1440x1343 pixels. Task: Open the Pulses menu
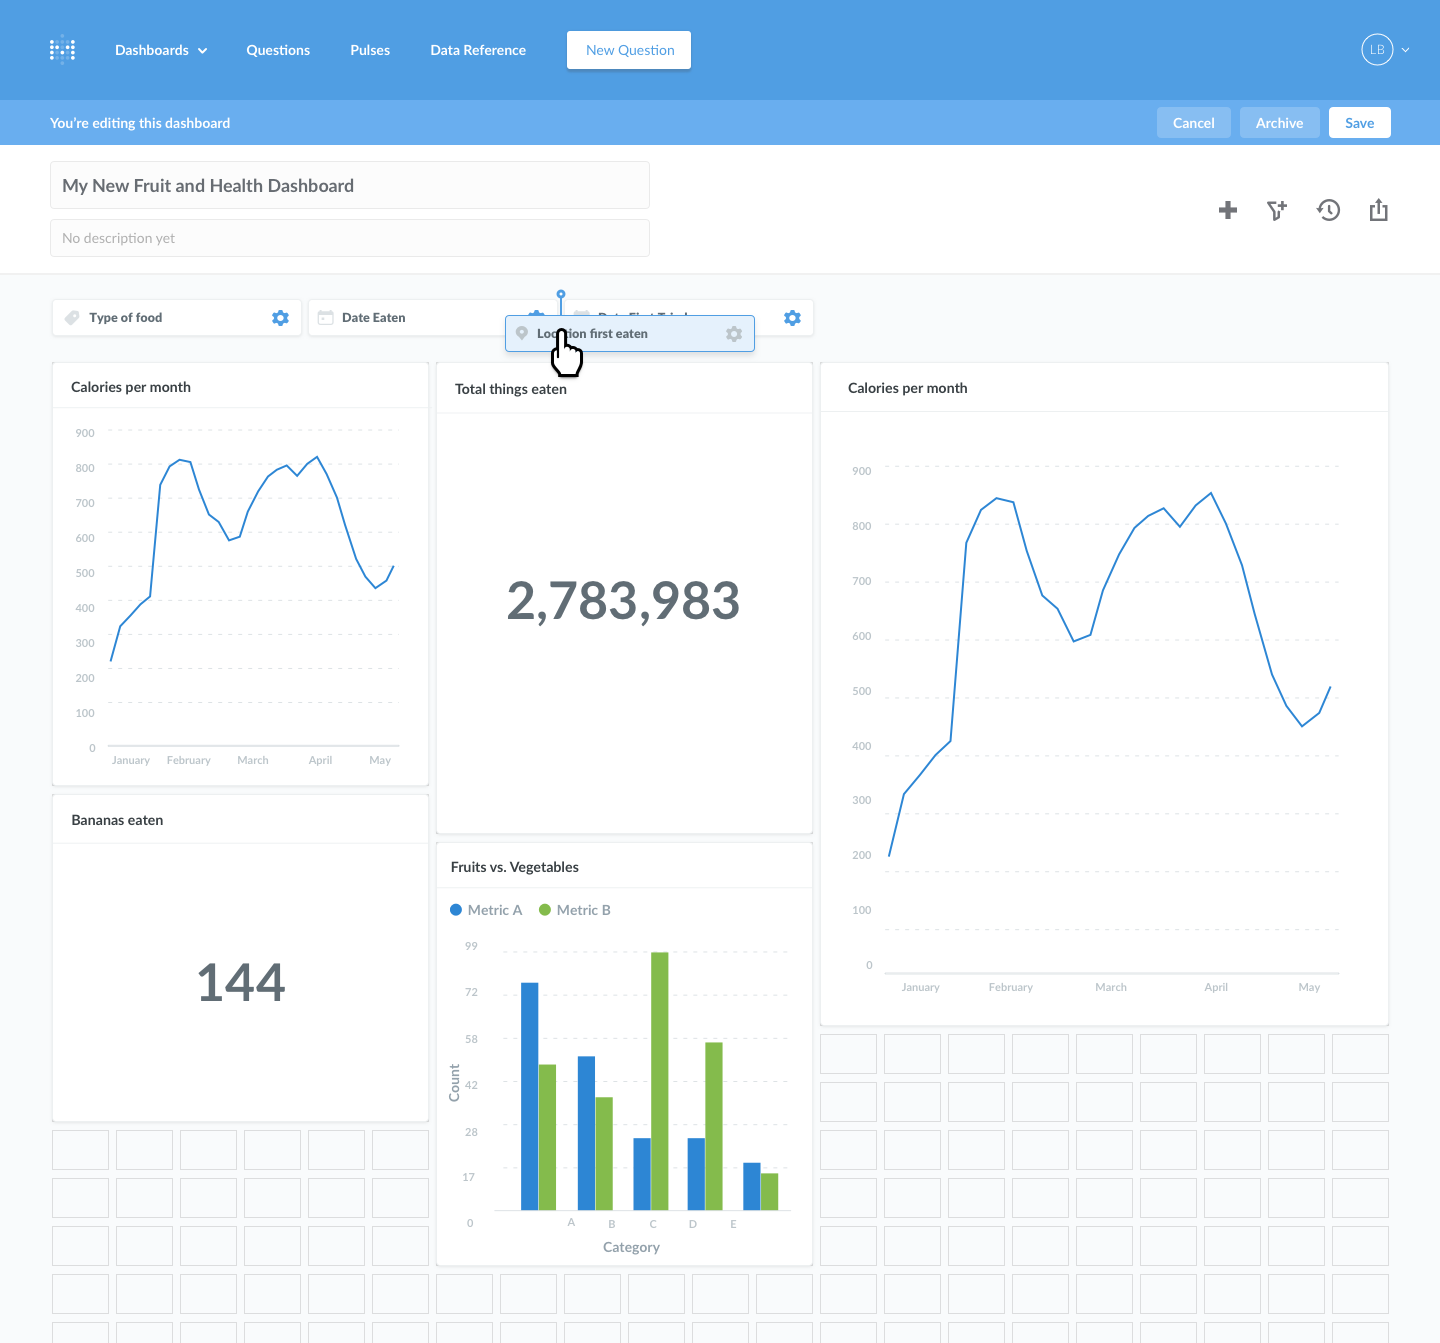tap(369, 49)
